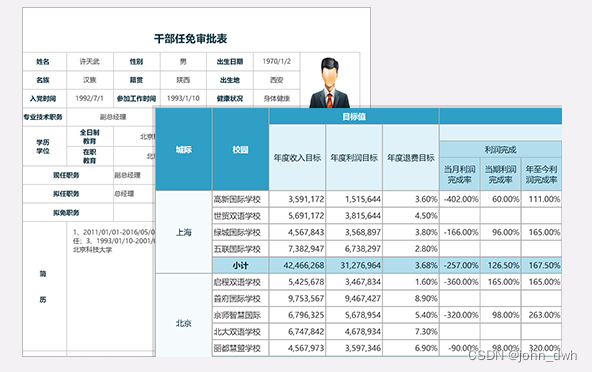Click the refund target cell 8.90%
The height and width of the screenshot is (372, 592).
pos(411,299)
